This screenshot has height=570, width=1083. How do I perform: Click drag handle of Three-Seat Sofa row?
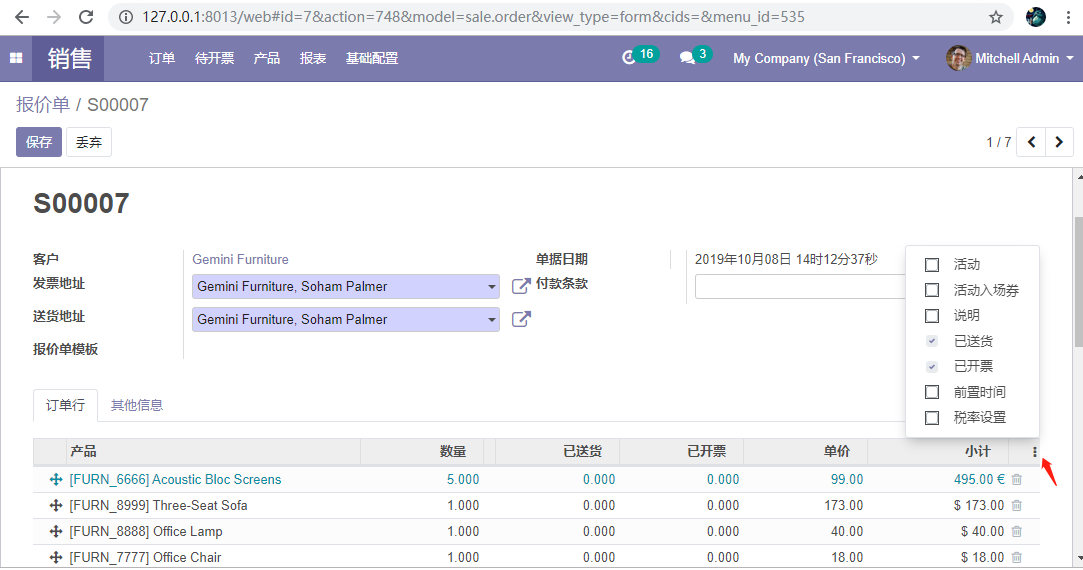point(56,506)
